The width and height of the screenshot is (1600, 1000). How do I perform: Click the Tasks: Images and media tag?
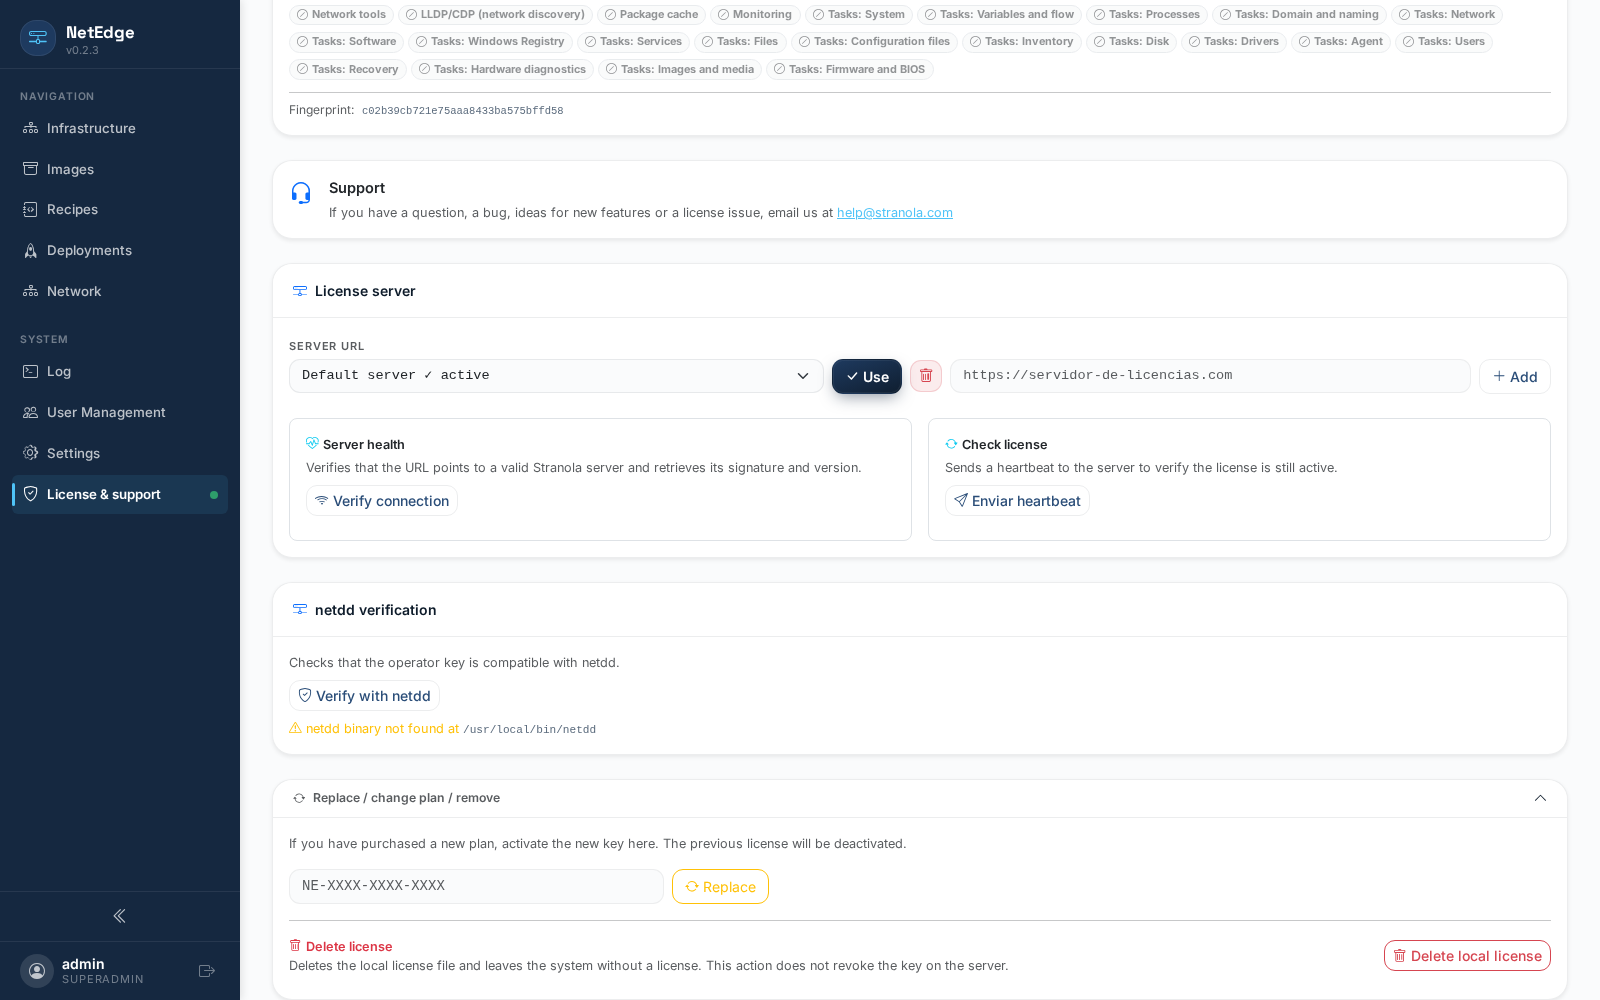(x=680, y=70)
